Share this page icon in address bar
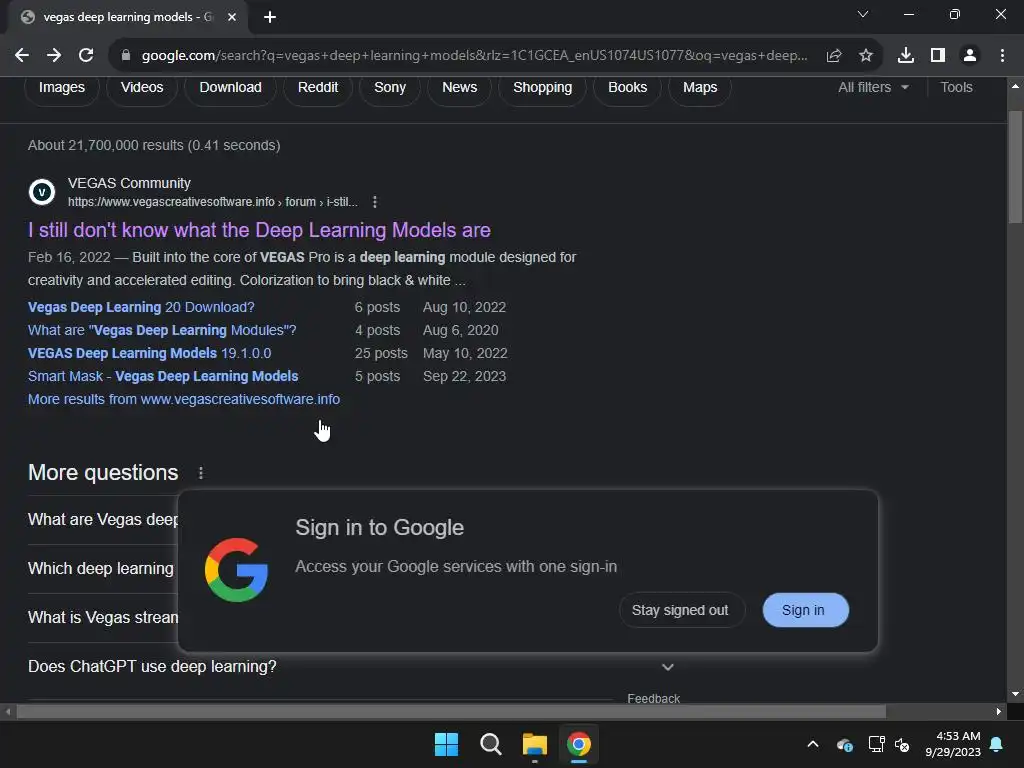 tap(833, 56)
